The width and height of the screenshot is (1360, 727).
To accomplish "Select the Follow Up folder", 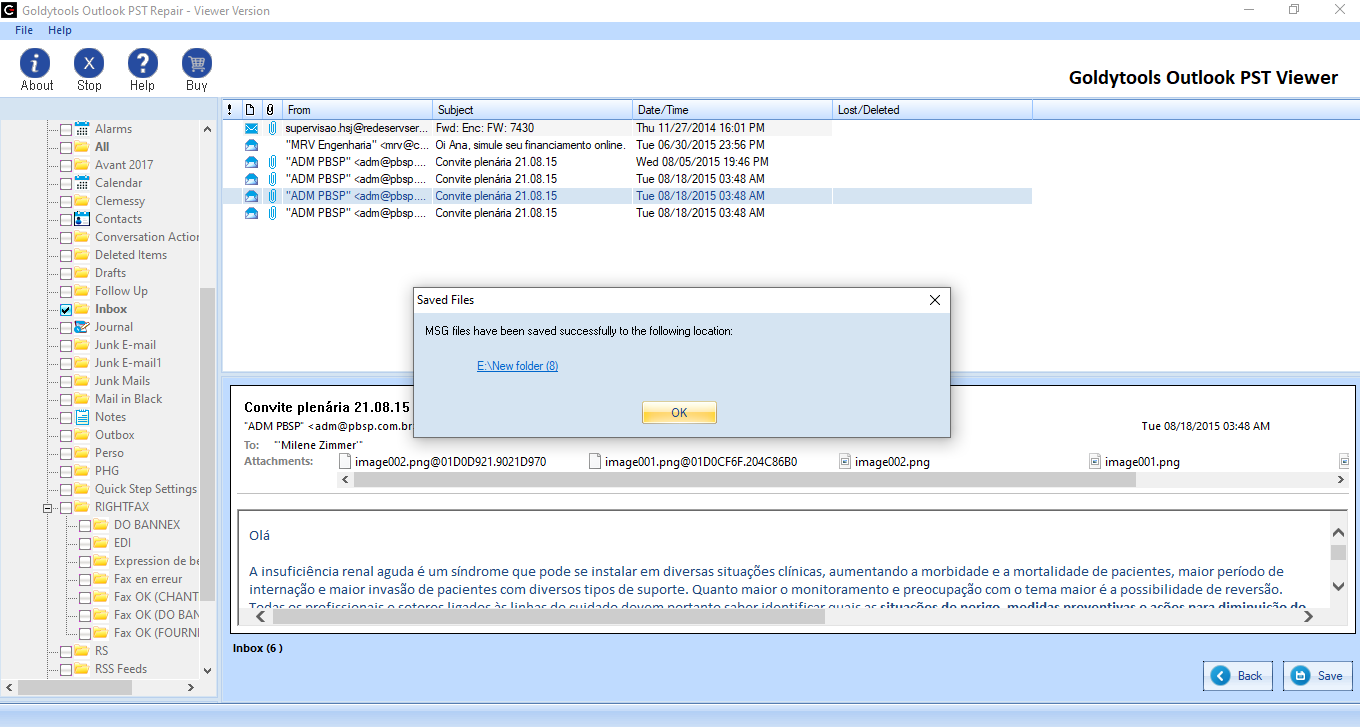I will pyautogui.click(x=121, y=291).
